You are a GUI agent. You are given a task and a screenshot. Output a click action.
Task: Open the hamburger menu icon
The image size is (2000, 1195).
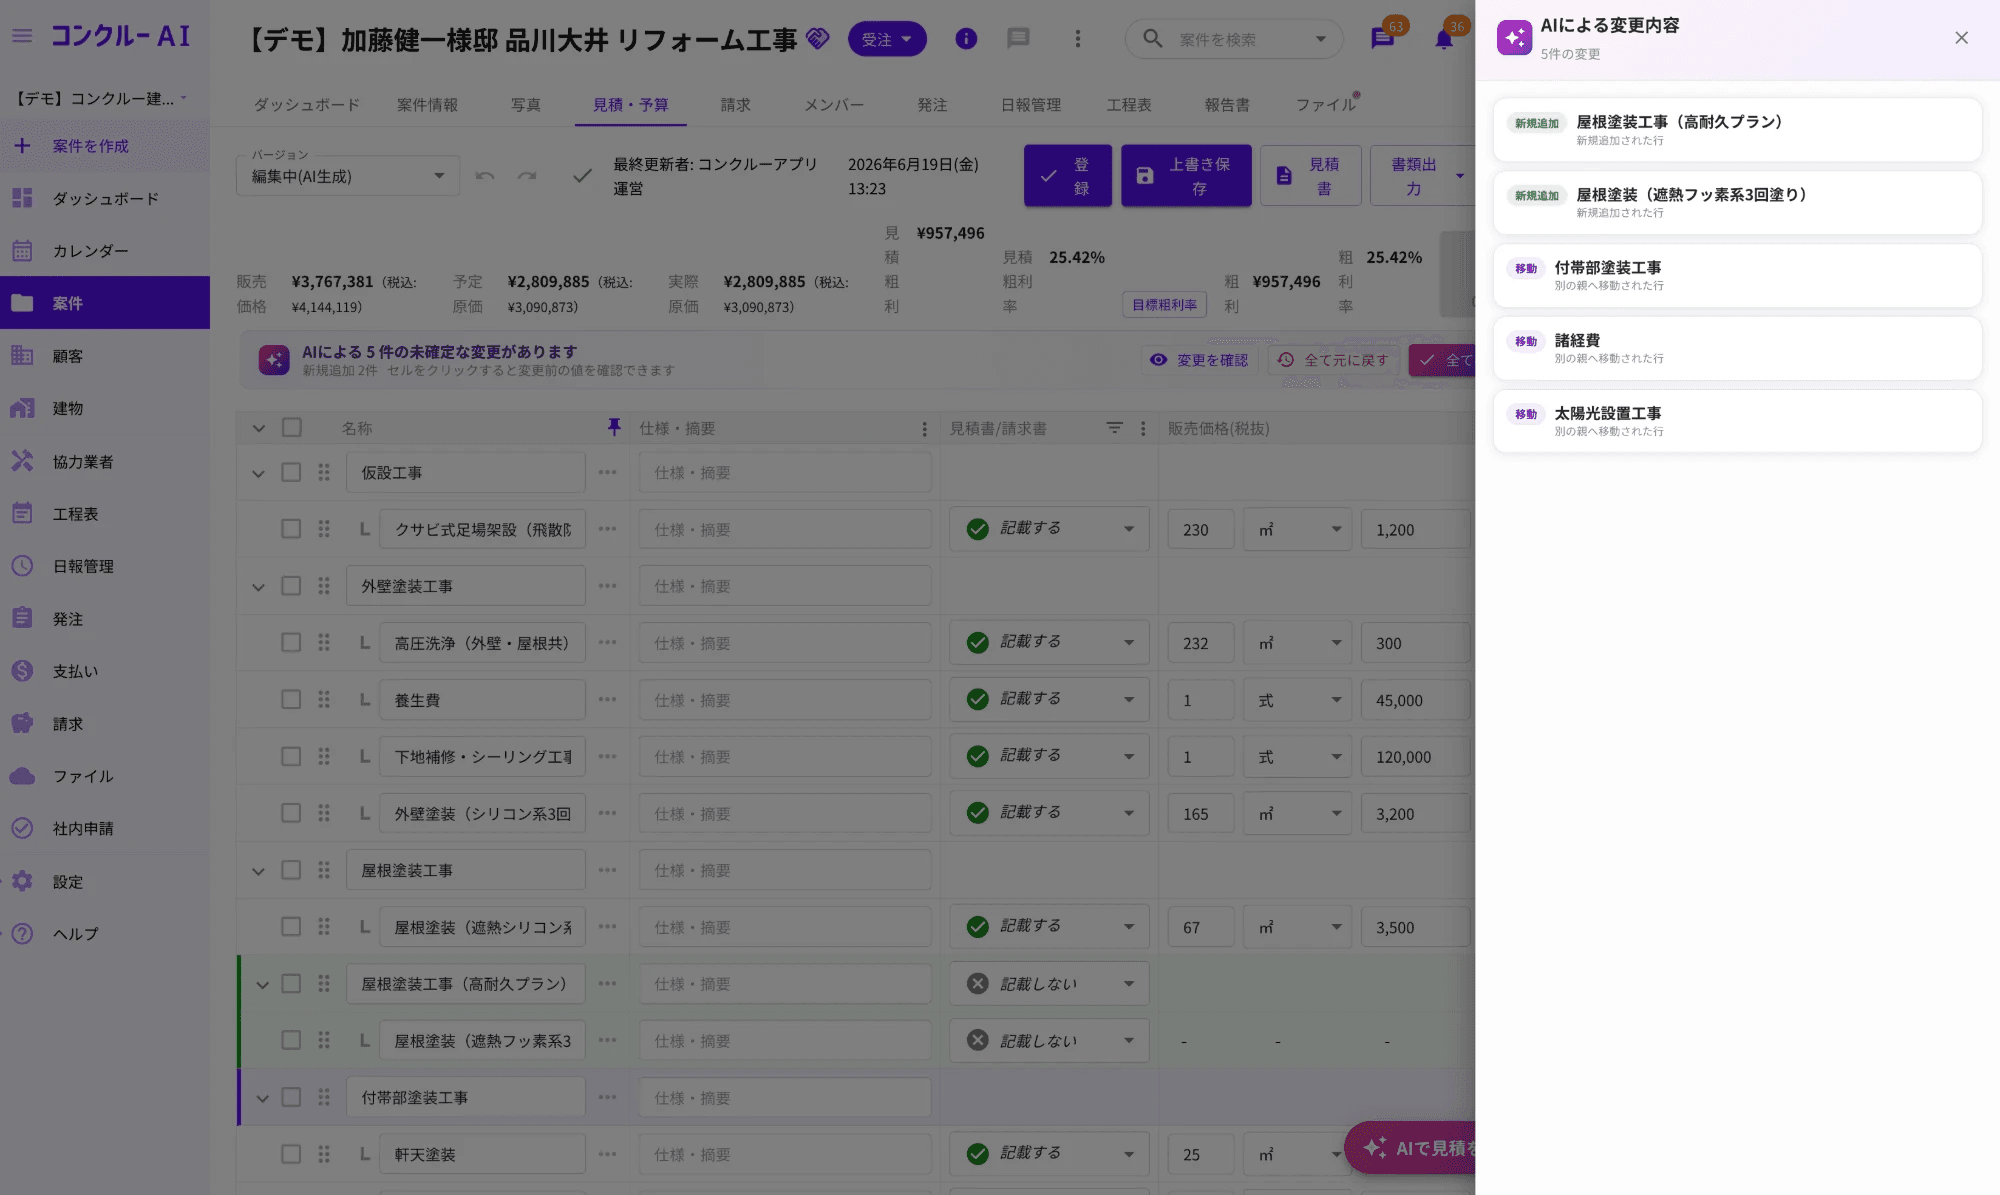(x=22, y=36)
